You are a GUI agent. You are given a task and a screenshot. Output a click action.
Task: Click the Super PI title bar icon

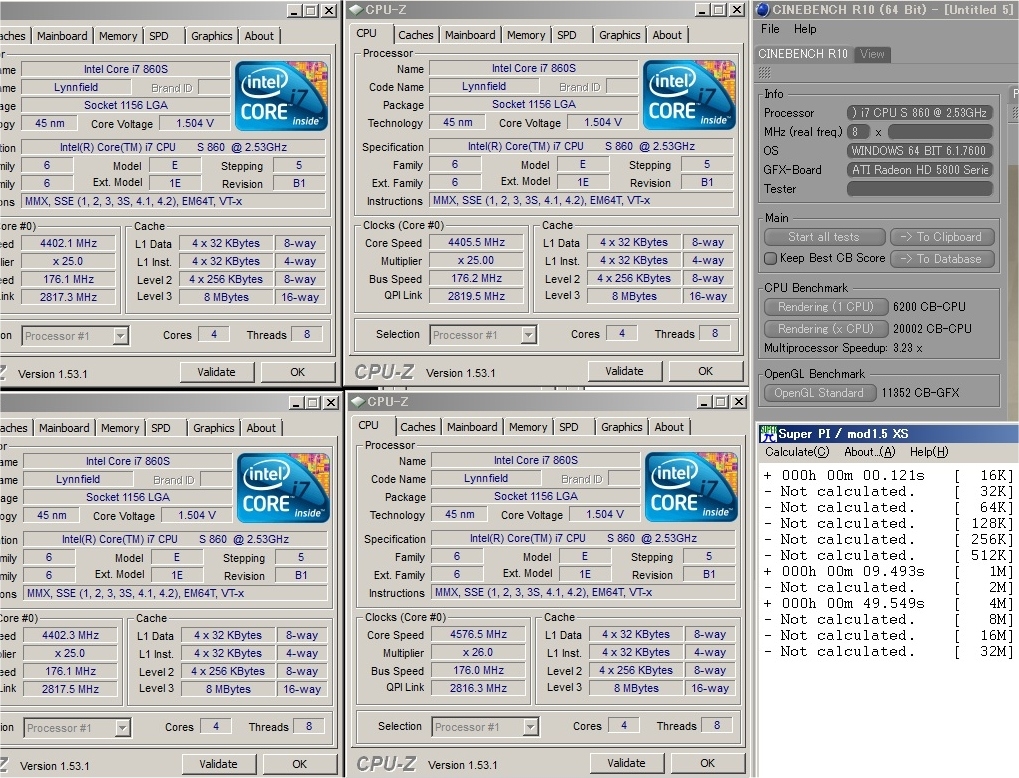point(768,434)
